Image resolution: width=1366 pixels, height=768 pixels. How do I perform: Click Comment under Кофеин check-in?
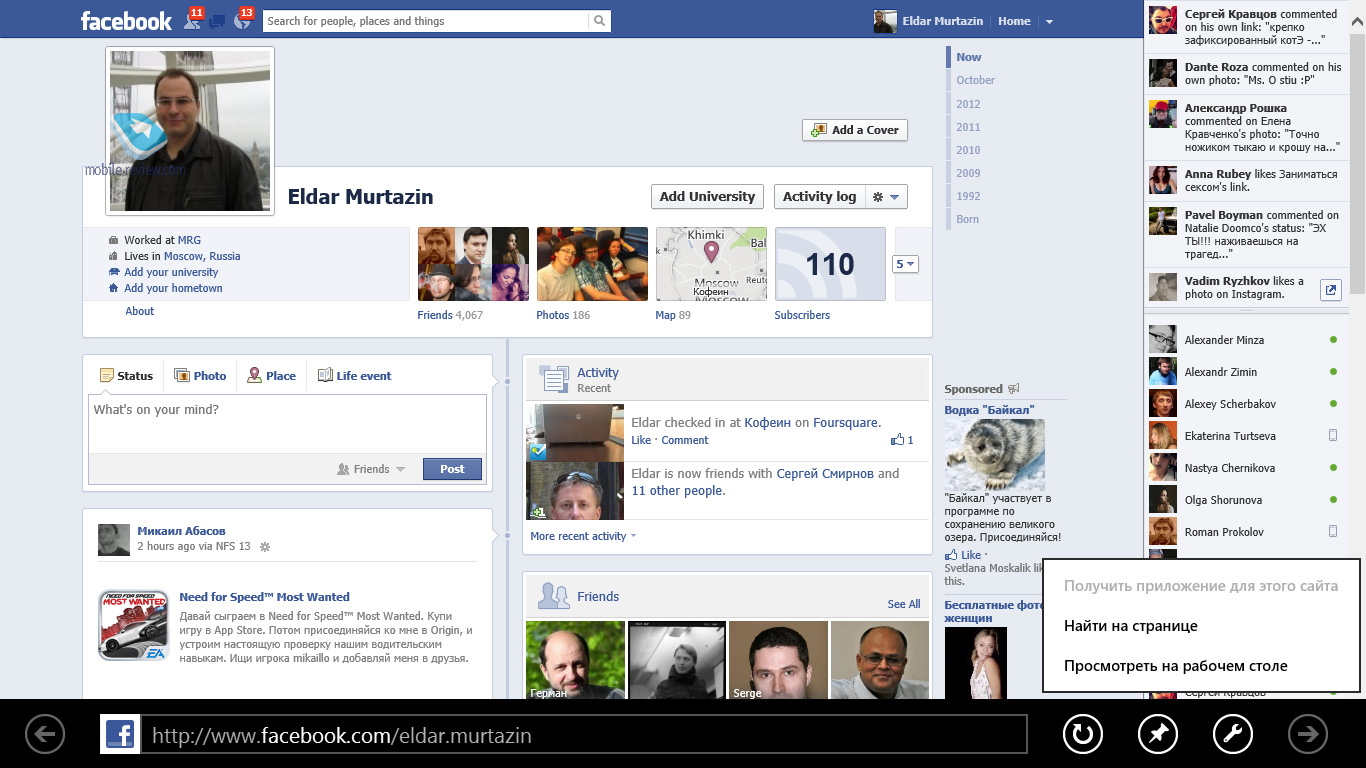coord(685,440)
